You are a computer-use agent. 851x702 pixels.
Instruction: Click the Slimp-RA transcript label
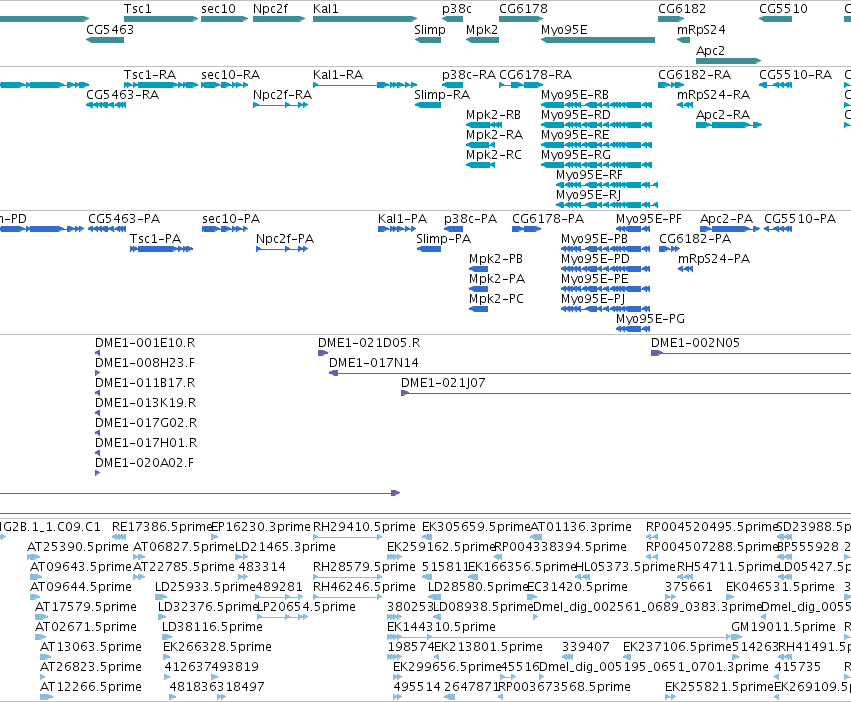442,94
